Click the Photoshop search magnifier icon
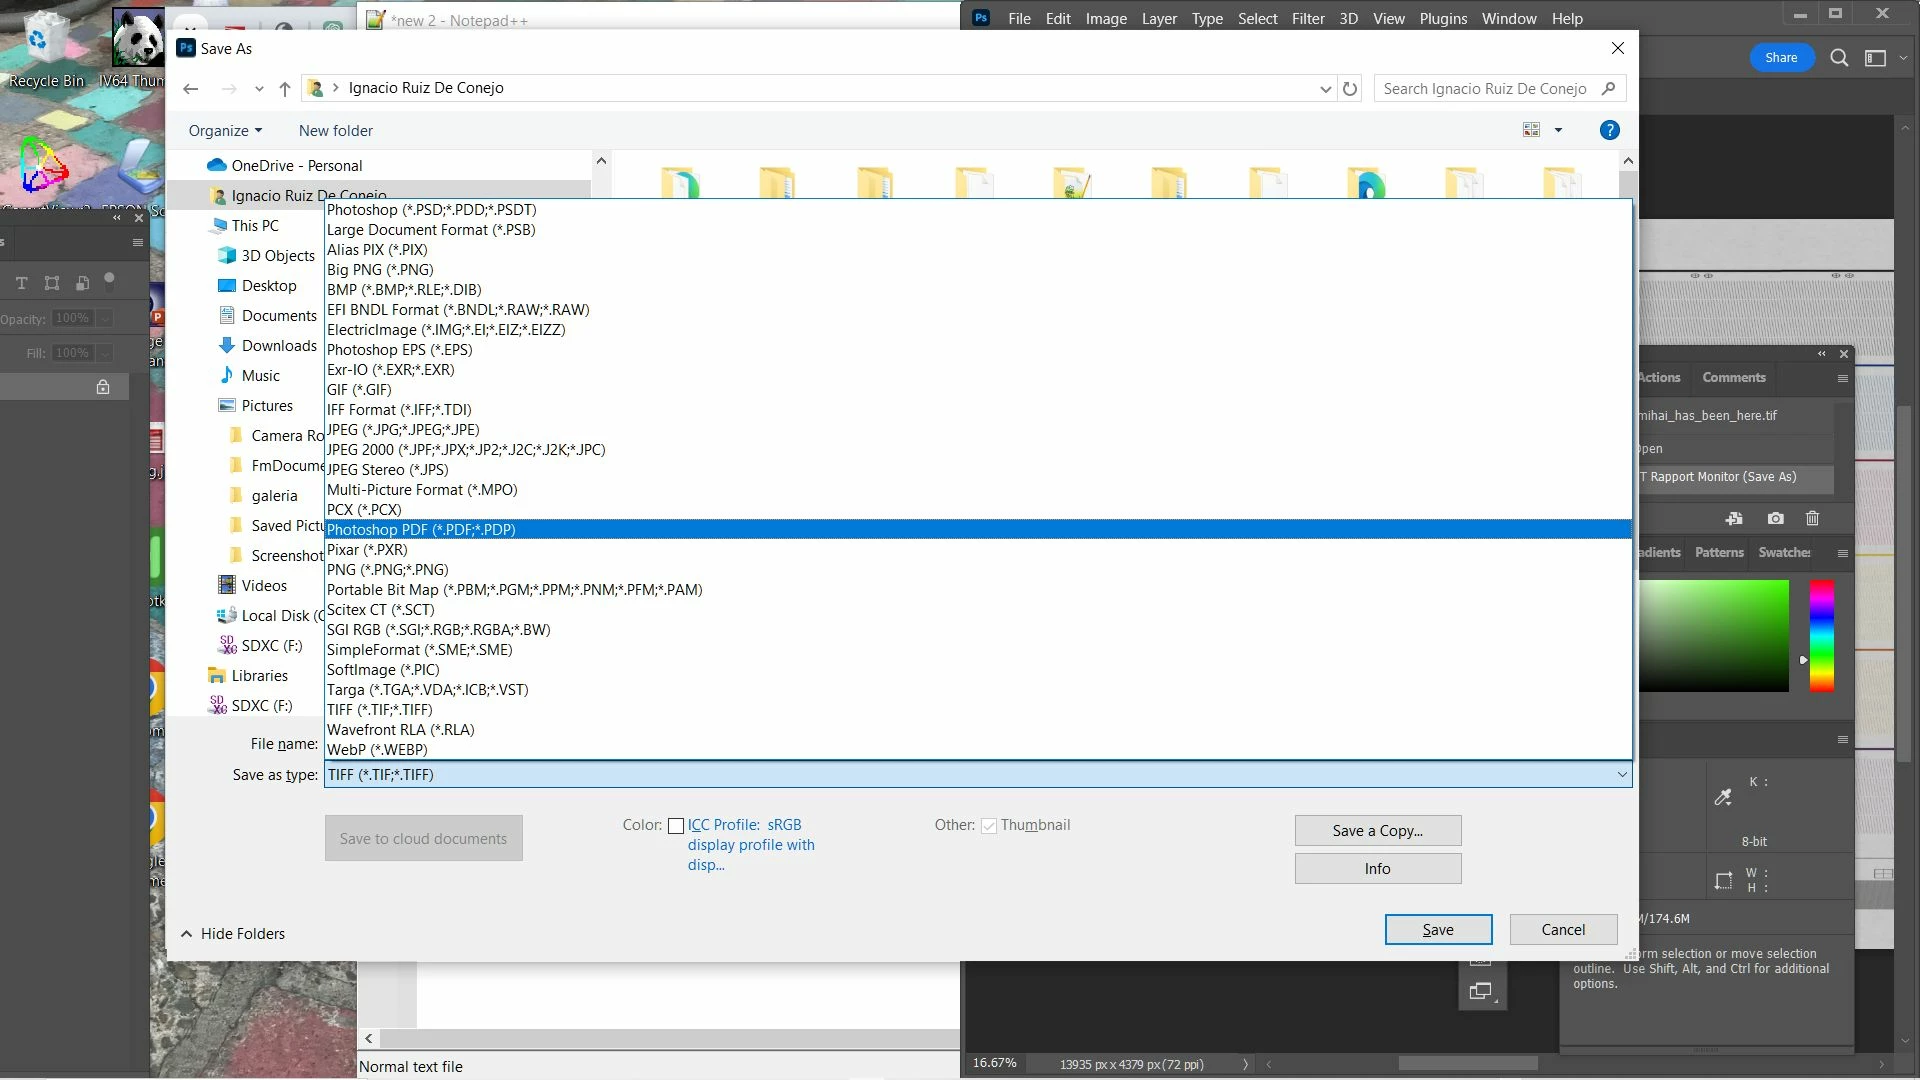Viewport: 1920px width, 1080px height. point(1838,58)
